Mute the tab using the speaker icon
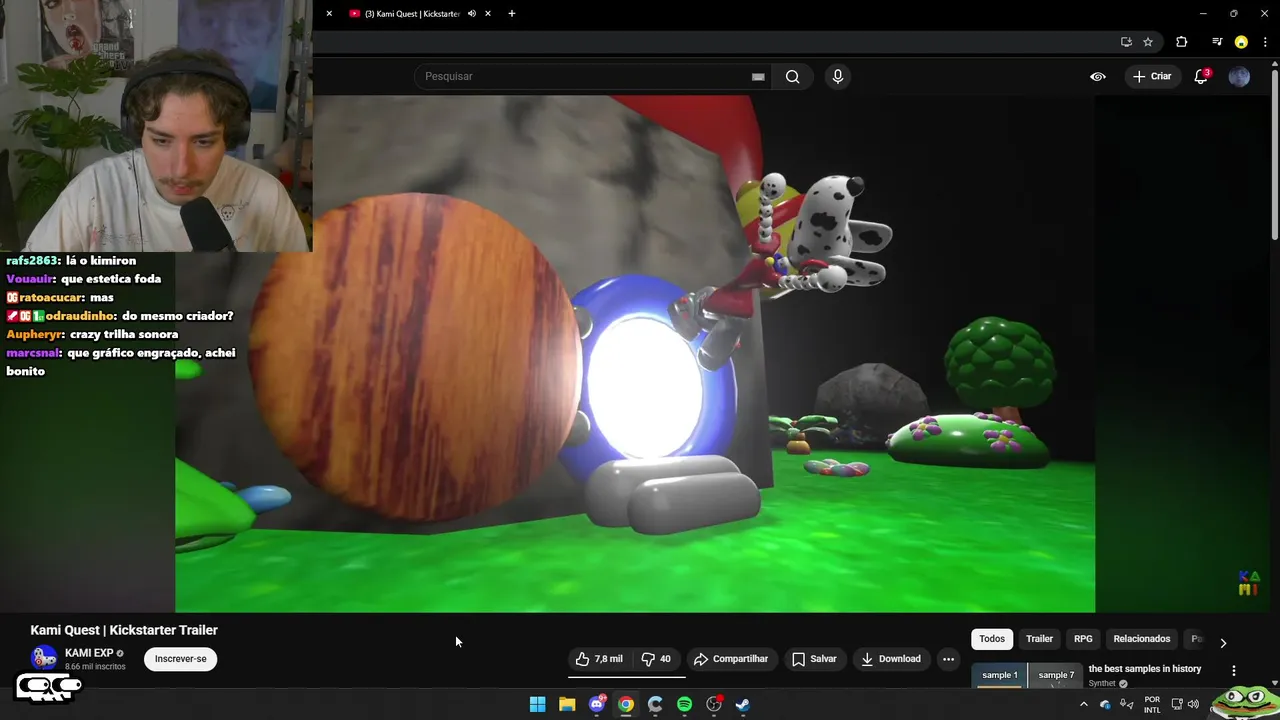The width and height of the screenshot is (1280, 720). [471, 14]
